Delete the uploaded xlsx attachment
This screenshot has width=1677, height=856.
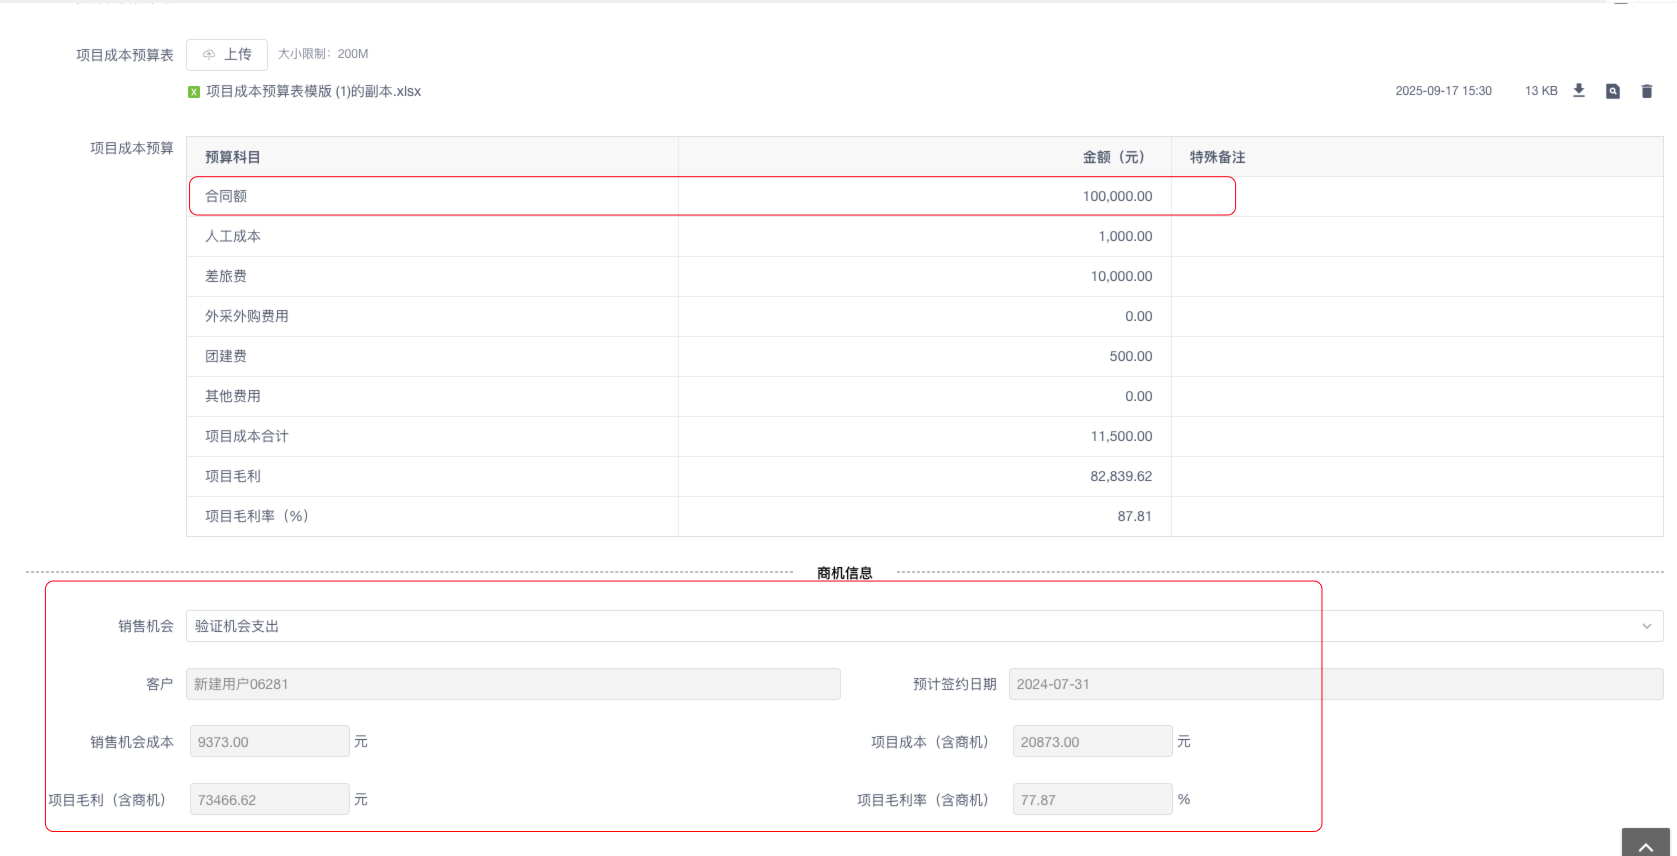1647,91
